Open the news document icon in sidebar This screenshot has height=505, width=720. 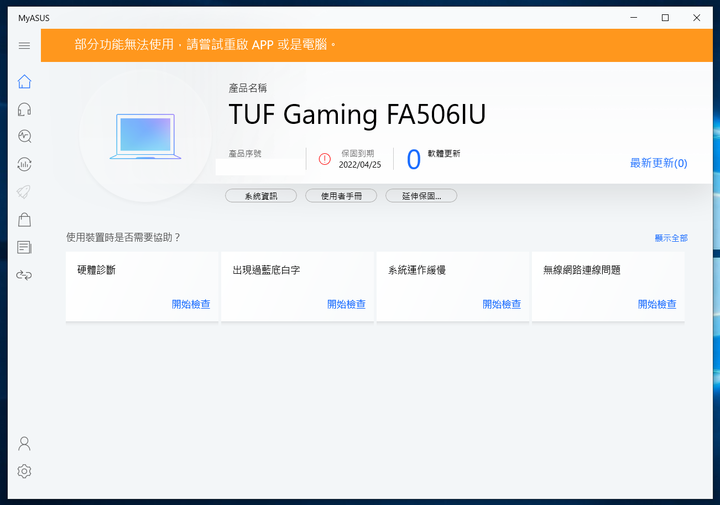(24, 247)
